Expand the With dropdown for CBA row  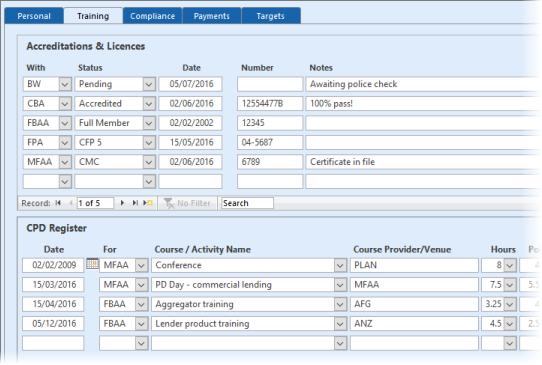(x=65, y=104)
